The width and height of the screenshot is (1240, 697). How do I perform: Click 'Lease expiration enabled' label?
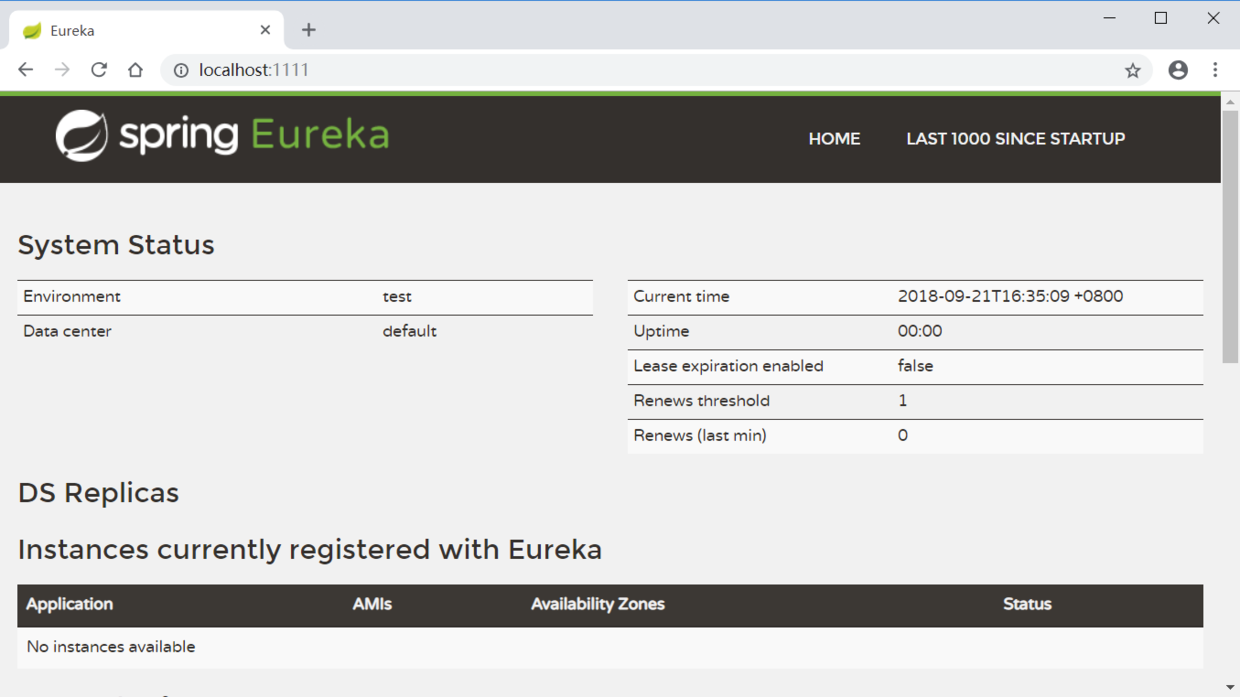(x=728, y=366)
